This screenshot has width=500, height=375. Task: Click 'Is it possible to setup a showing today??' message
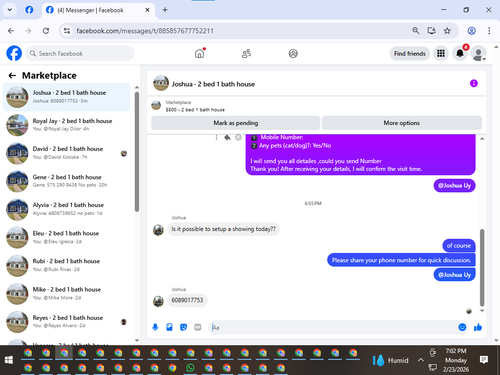pos(223,229)
